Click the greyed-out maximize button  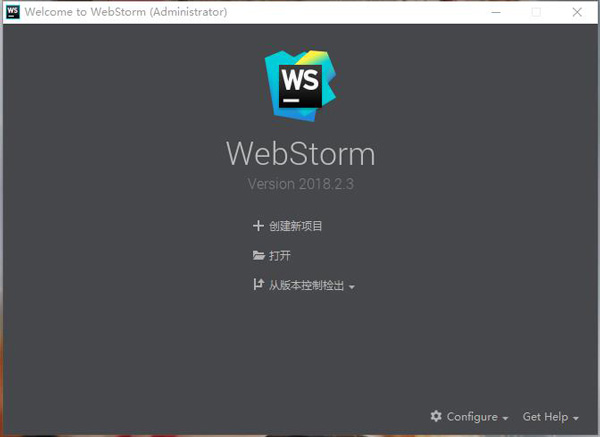pos(536,12)
